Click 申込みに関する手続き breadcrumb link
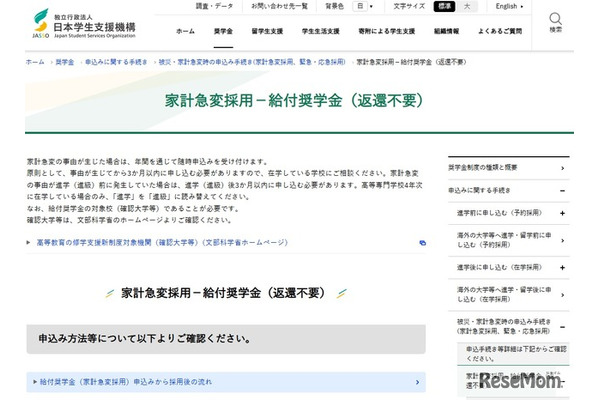This screenshot has width=600, height=400. pyautogui.click(x=116, y=62)
